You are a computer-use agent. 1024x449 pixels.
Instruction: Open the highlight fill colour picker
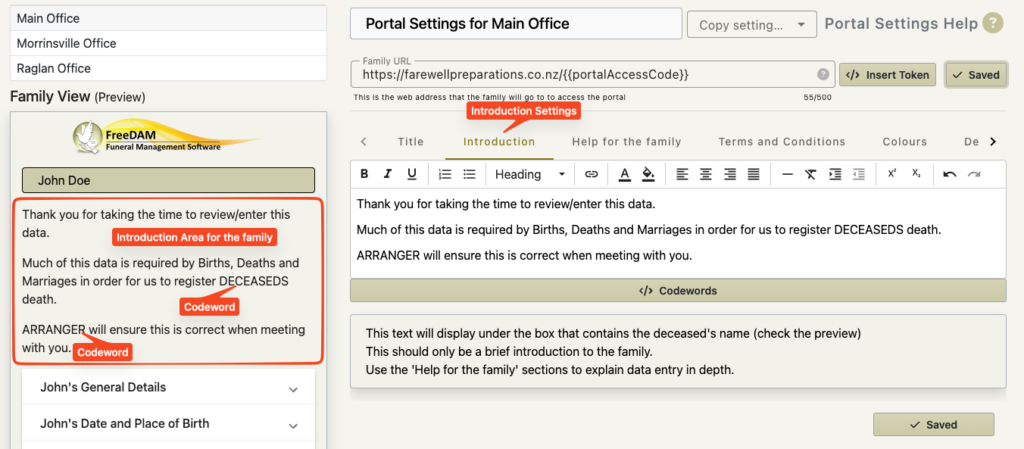coord(648,174)
